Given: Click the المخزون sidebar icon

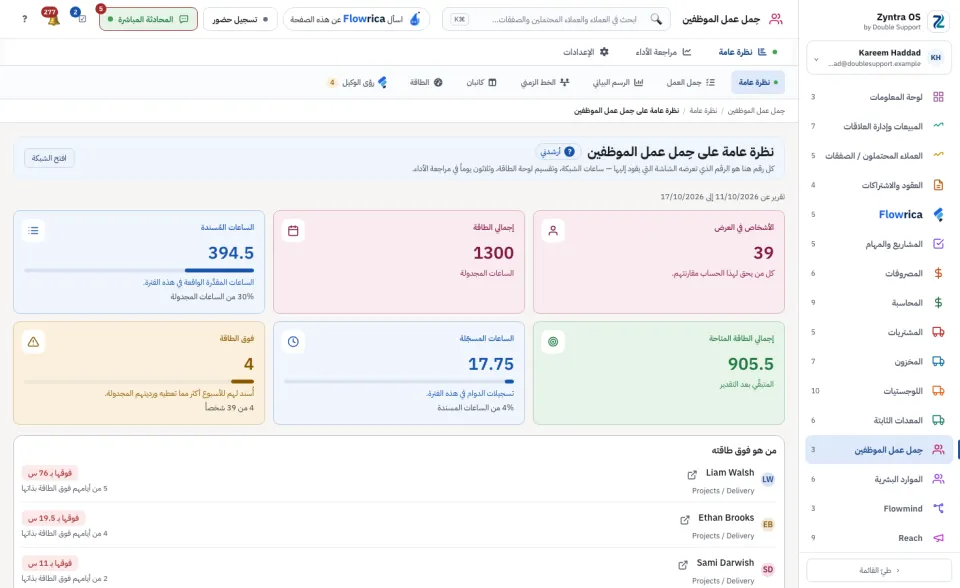Looking at the screenshot, I should (x=938, y=361).
